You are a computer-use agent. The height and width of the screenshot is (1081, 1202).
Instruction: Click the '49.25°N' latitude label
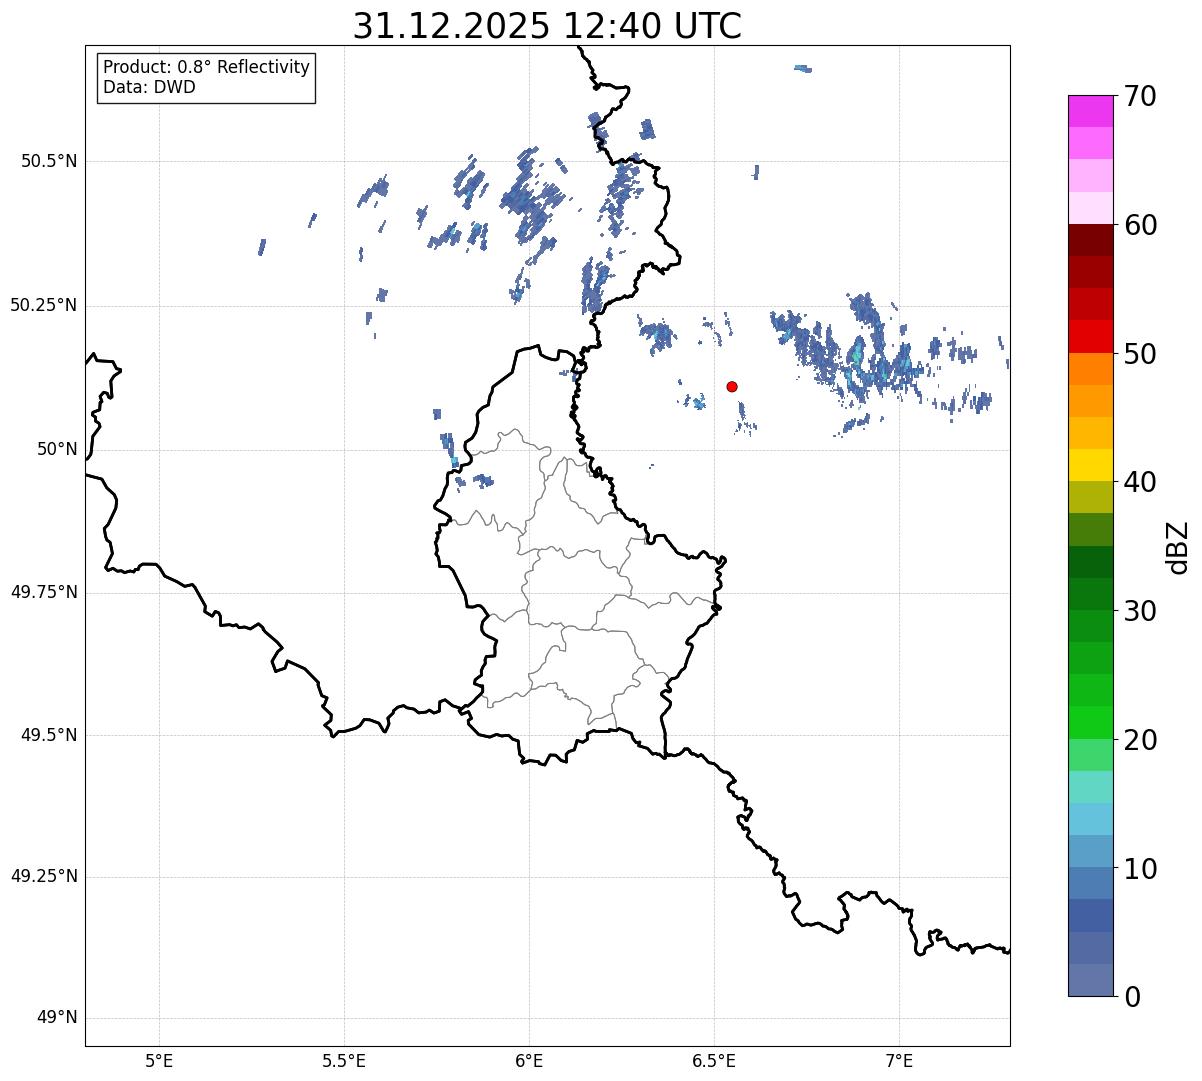coord(43,876)
